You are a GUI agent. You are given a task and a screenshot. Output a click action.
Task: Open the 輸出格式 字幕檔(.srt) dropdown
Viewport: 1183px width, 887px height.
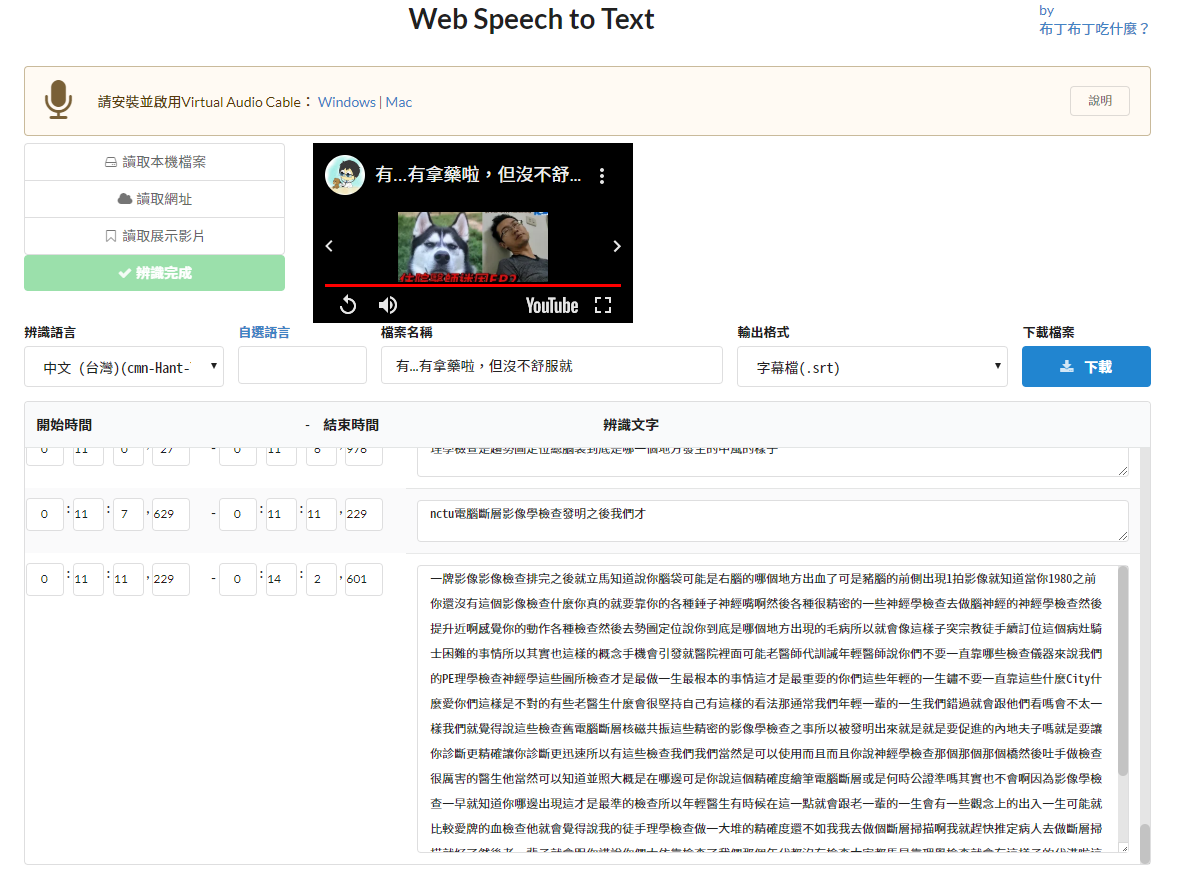tap(872, 367)
